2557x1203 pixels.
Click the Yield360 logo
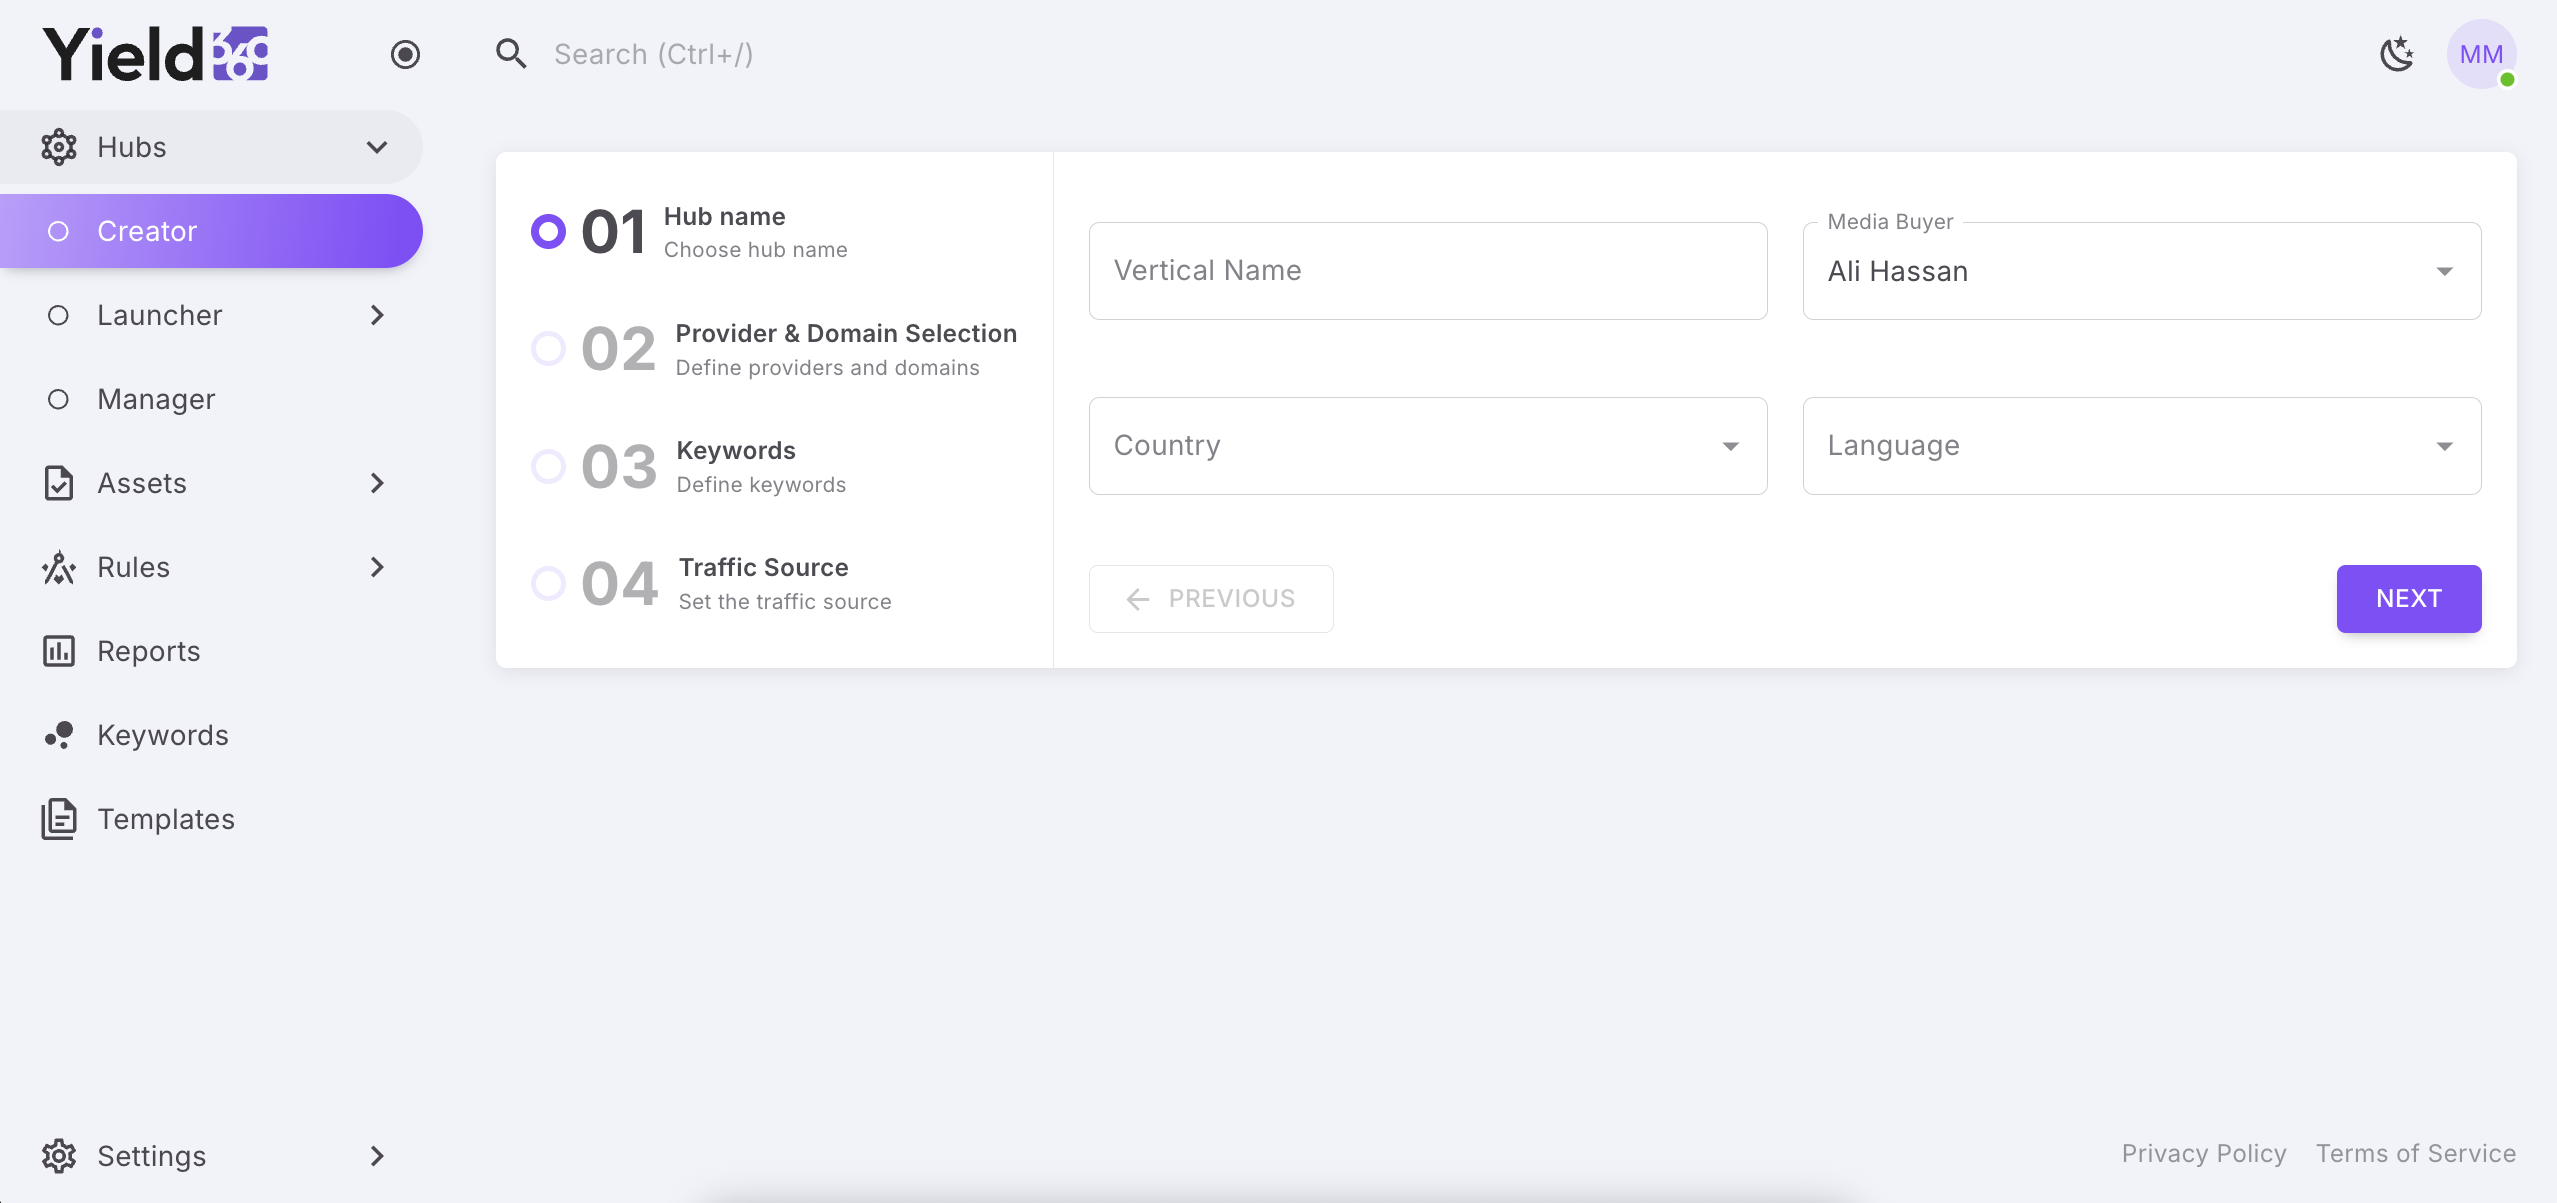[155, 54]
